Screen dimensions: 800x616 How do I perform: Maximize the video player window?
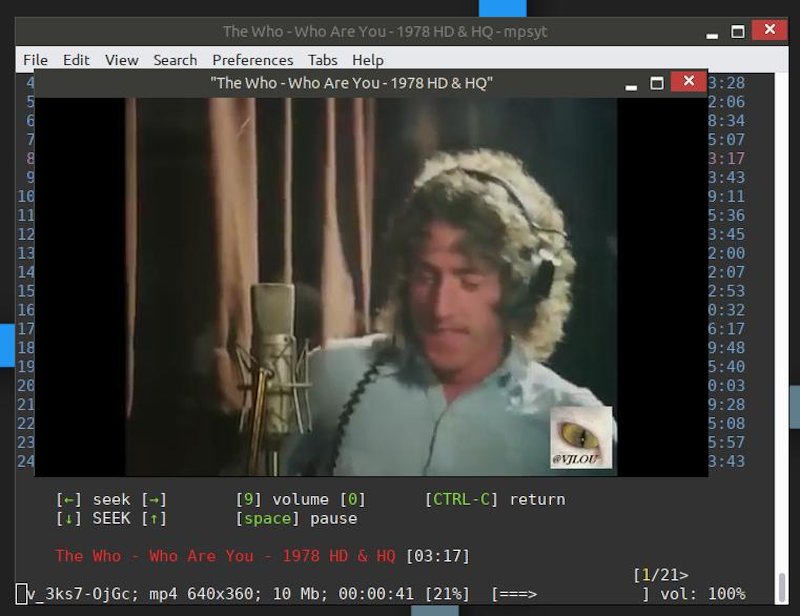657,83
